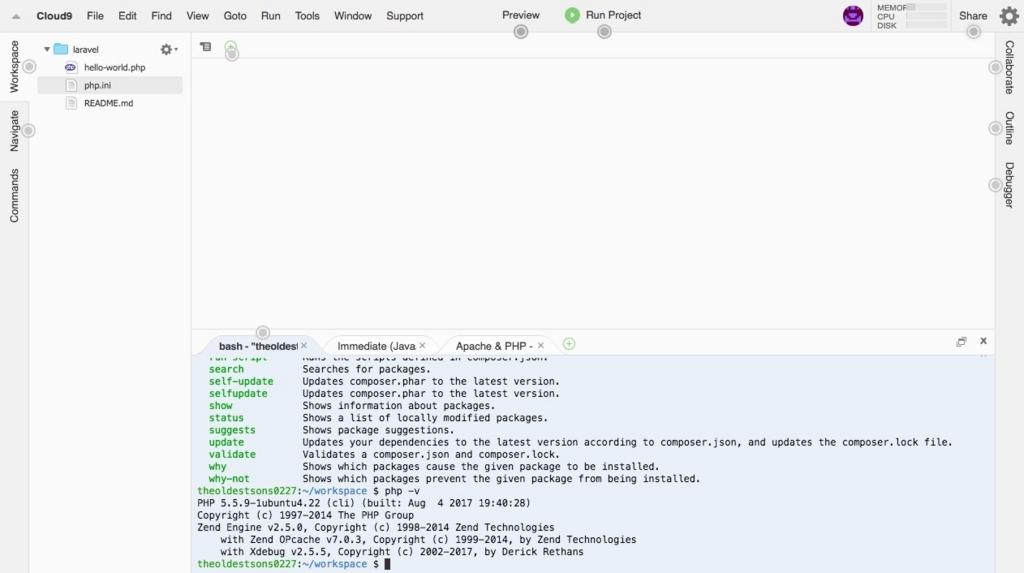Open the file tree settings gear dropdown
This screenshot has width=1024, height=573.
coord(169,49)
